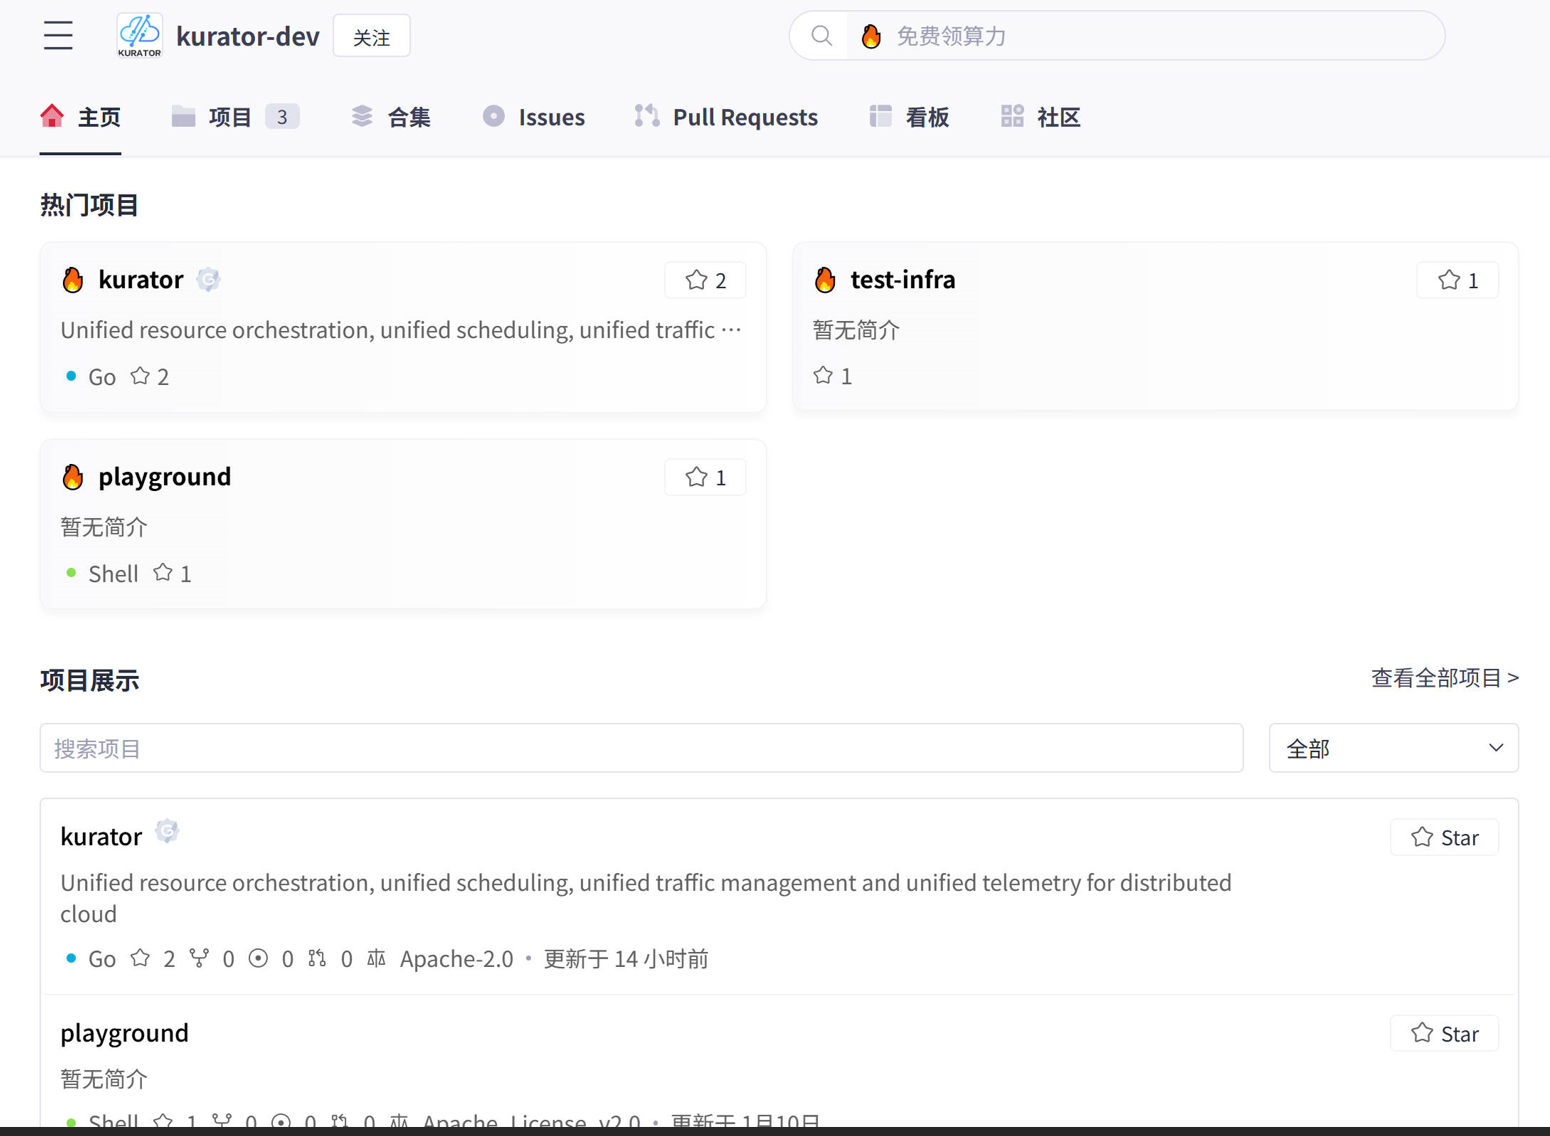Click the home icon on 主页 tab
The height and width of the screenshot is (1136, 1550).
coord(52,116)
